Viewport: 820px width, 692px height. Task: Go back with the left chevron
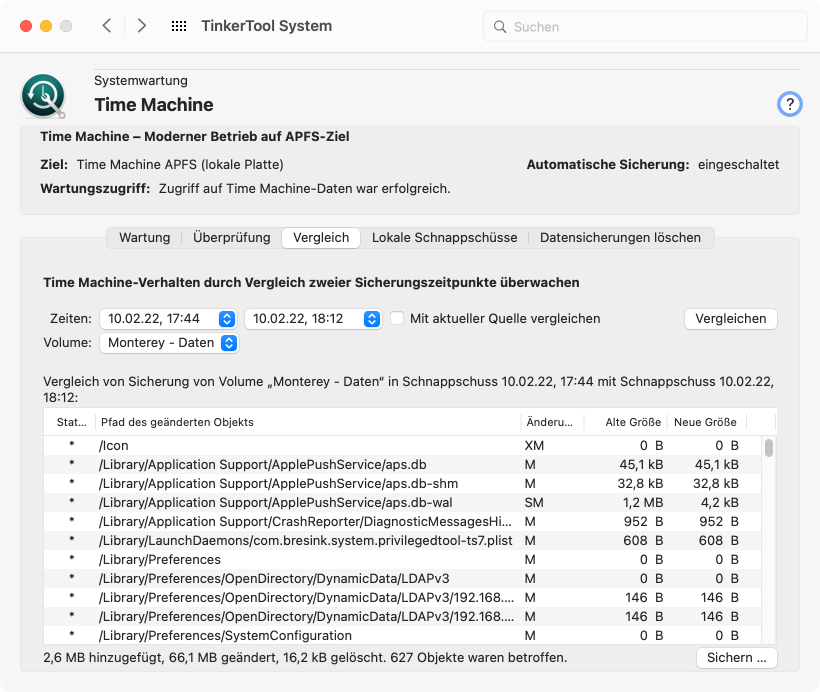(x=107, y=26)
